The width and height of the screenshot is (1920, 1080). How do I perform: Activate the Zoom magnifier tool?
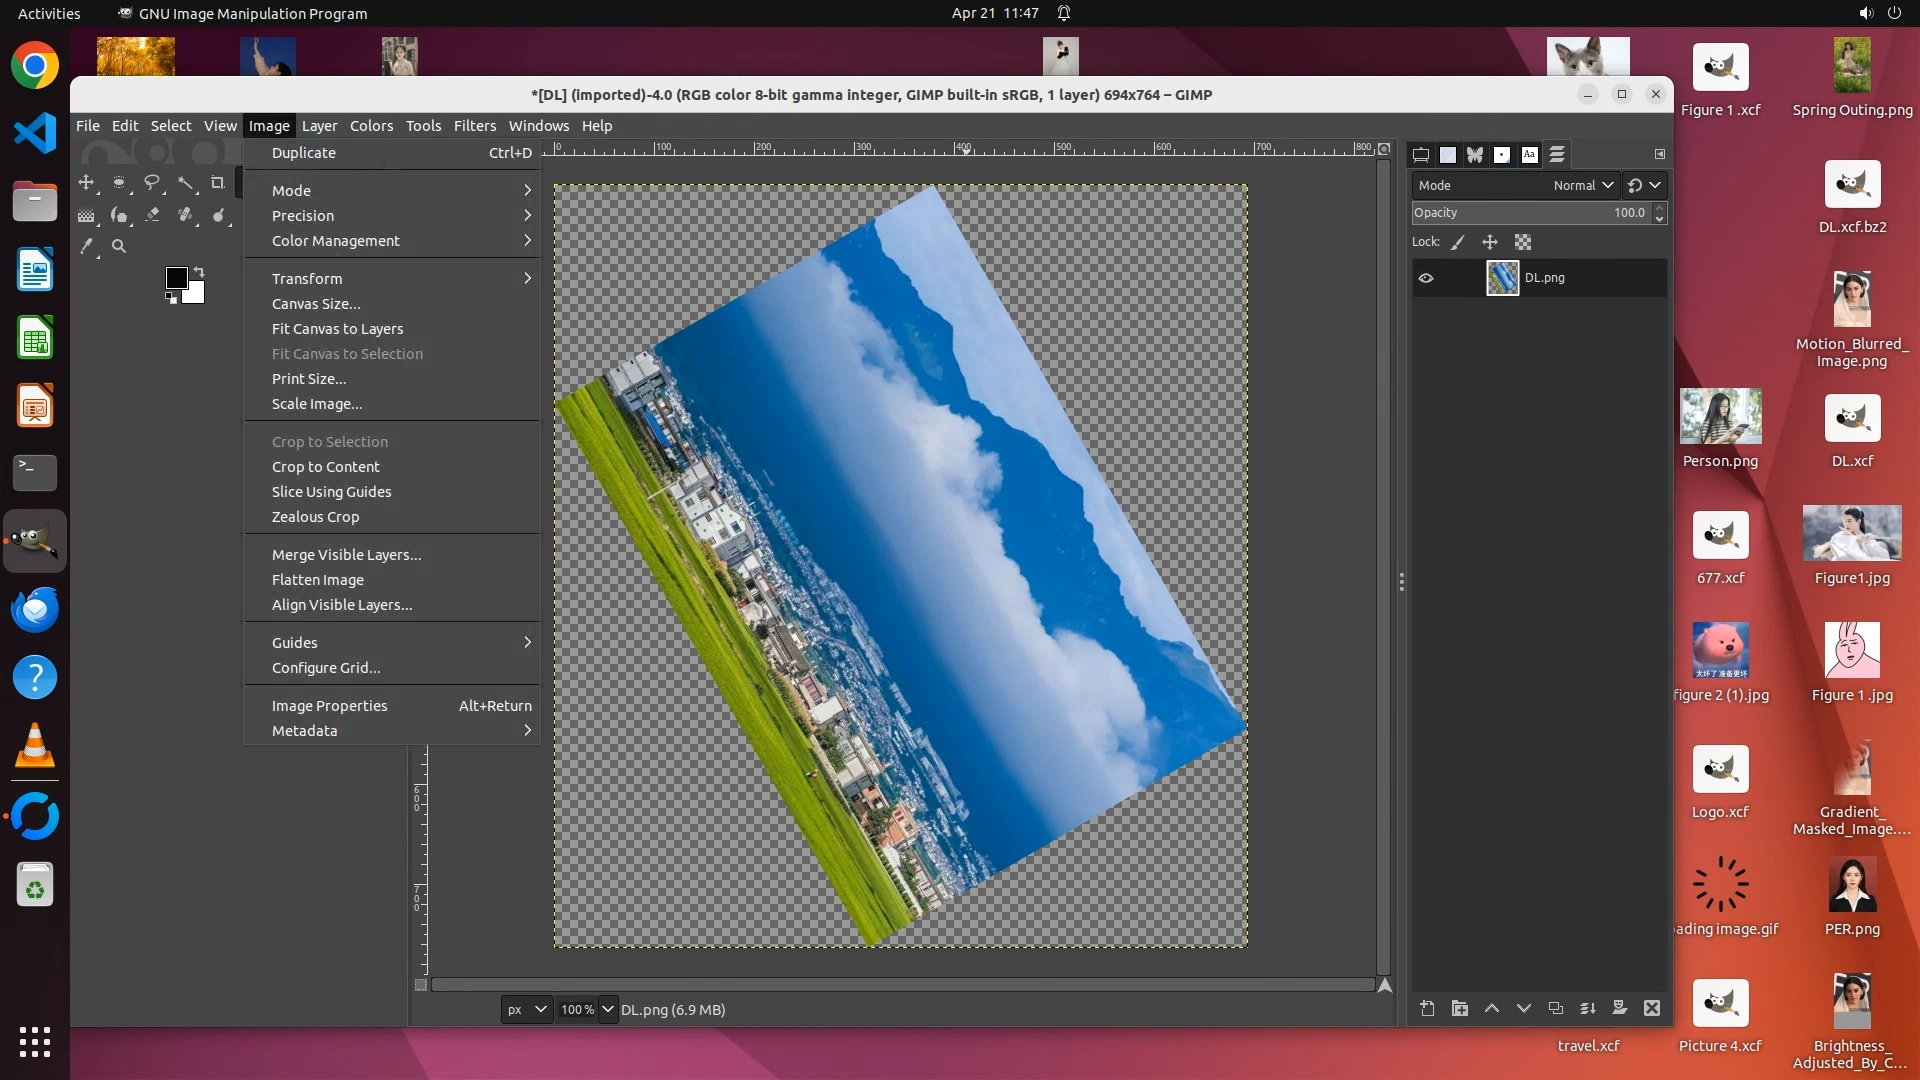pyautogui.click(x=119, y=246)
